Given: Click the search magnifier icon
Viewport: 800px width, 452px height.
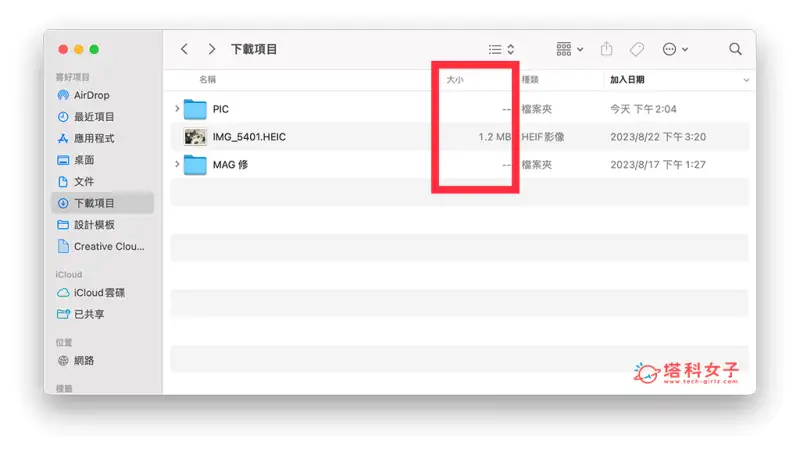Looking at the screenshot, I should pyautogui.click(x=735, y=49).
